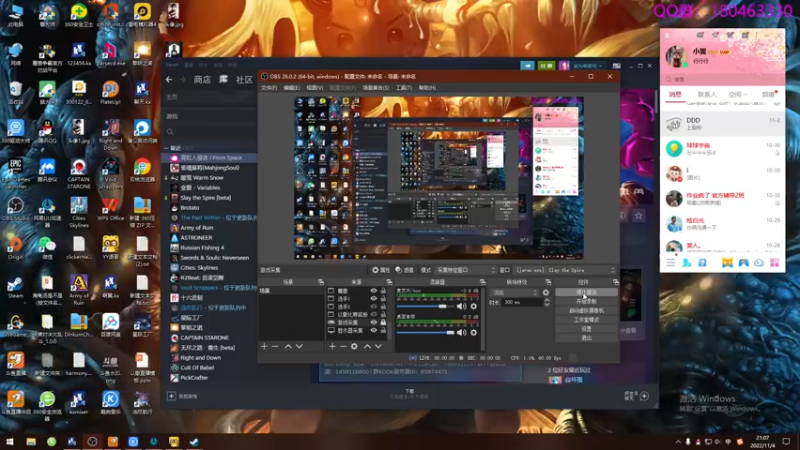Pop out the 控件 dock panel
Screen dimensions: 800x450
[615, 282]
